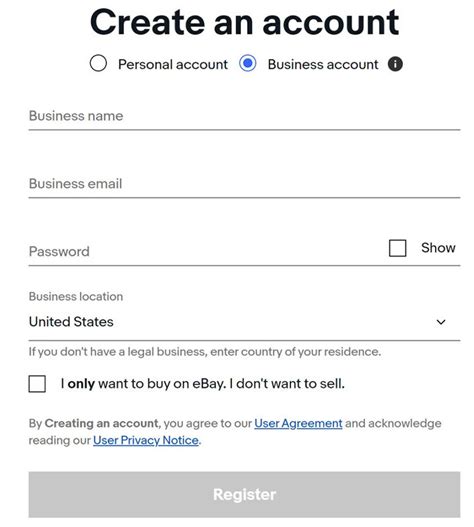
Task: Focus the Business name input field
Action: [x=244, y=116]
